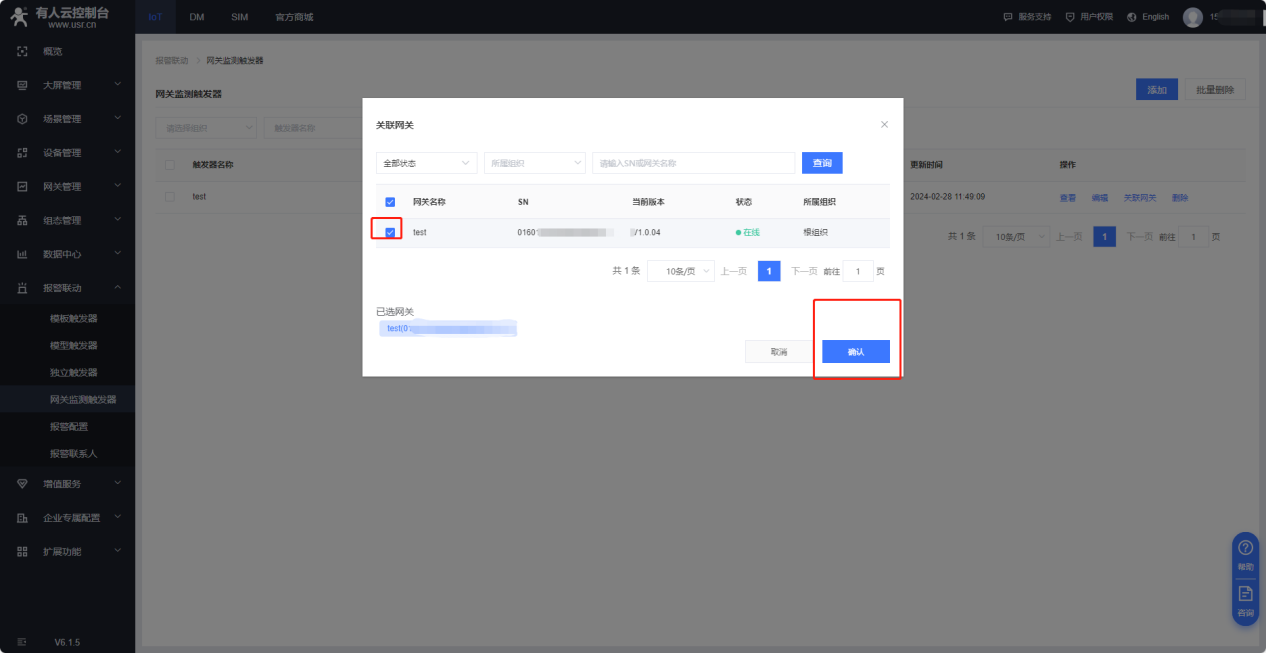Check the test trigger row checkbox in background table

pyautogui.click(x=169, y=197)
